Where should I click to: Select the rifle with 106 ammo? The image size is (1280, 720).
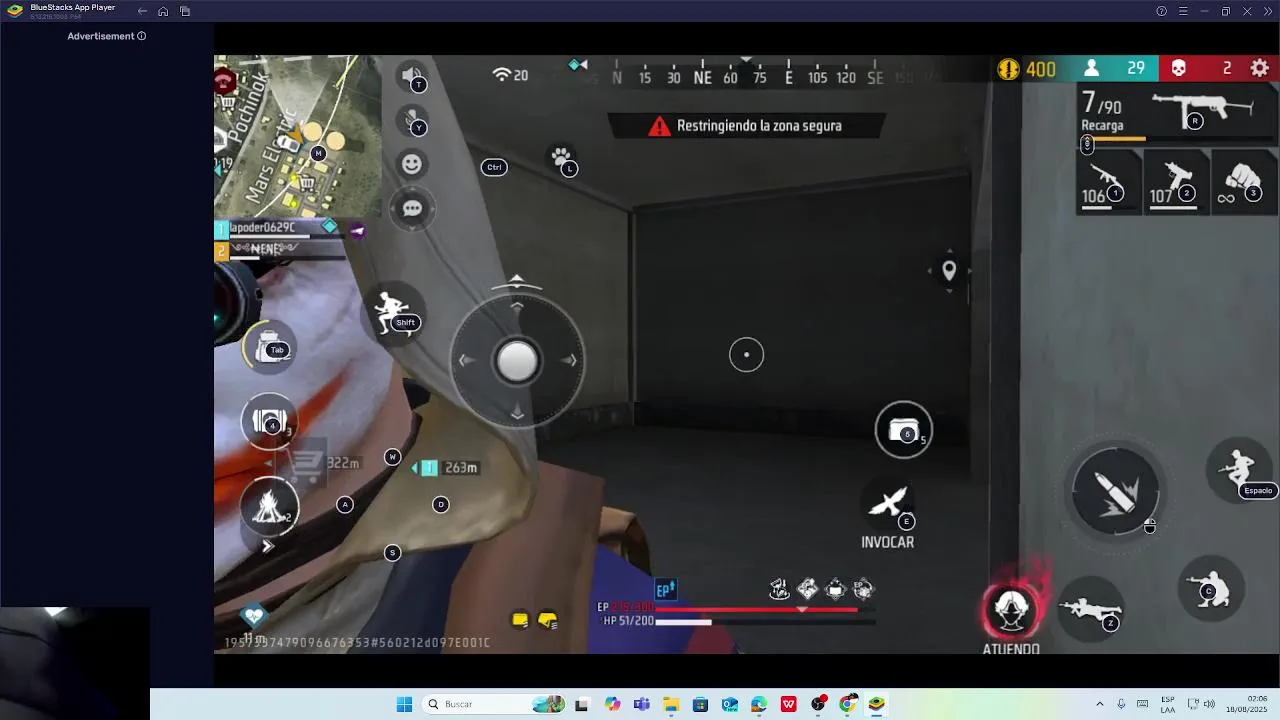coord(1107,182)
